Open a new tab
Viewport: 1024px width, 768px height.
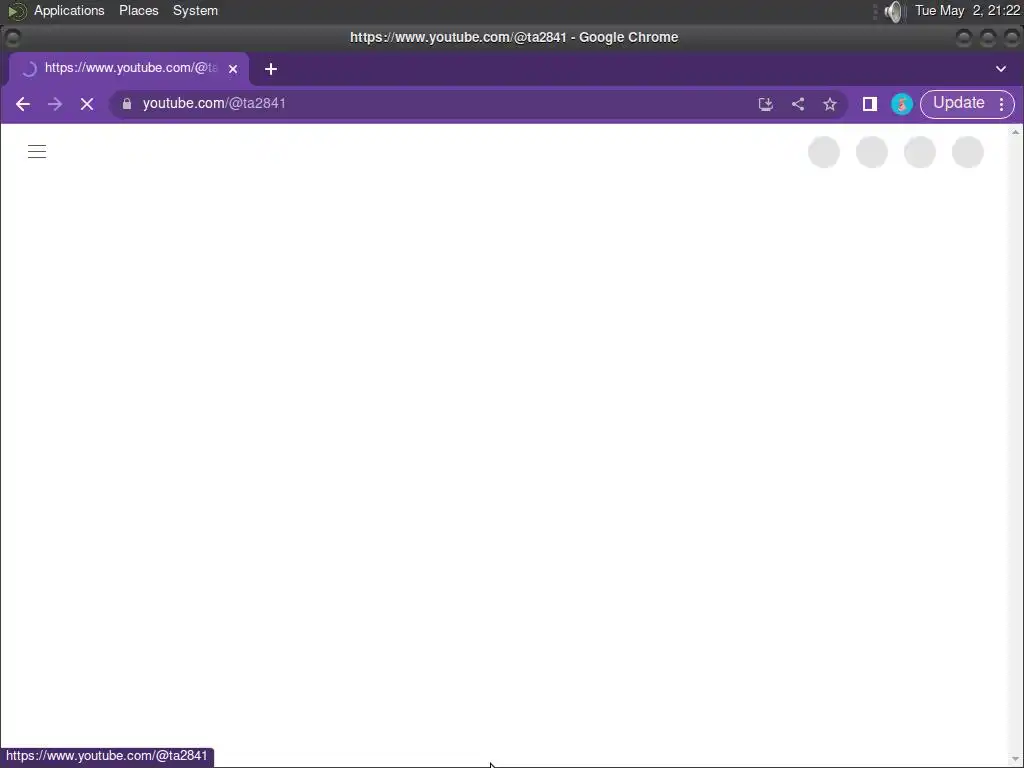pyautogui.click(x=271, y=69)
